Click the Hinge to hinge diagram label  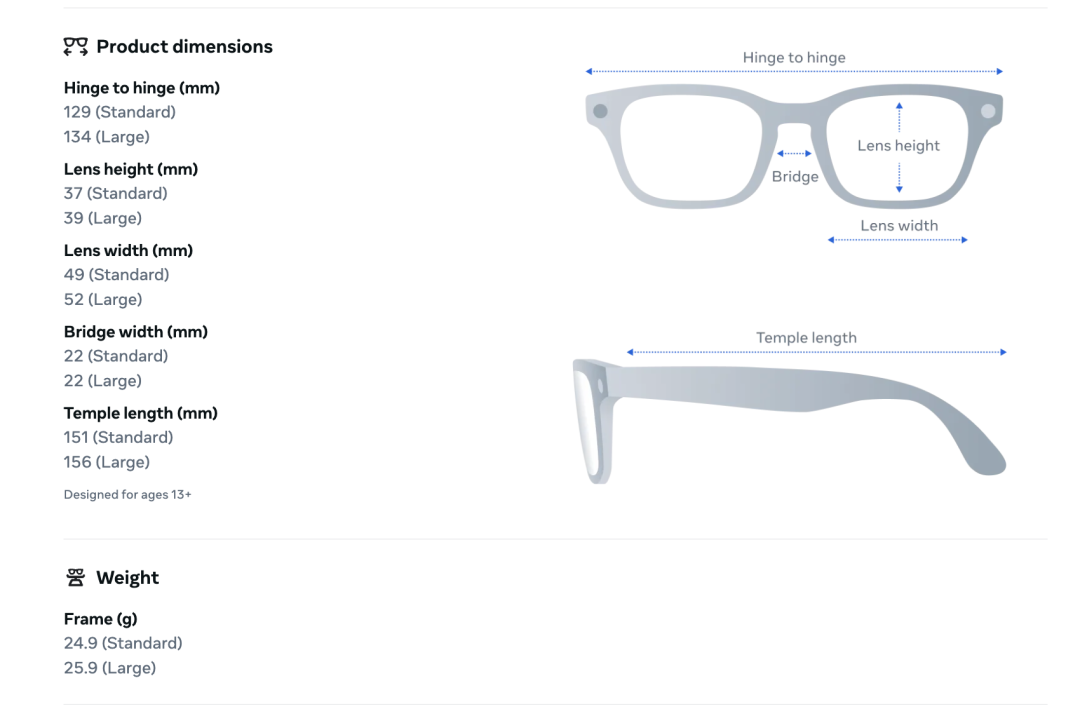pyautogui.click(x=794, y=58)
